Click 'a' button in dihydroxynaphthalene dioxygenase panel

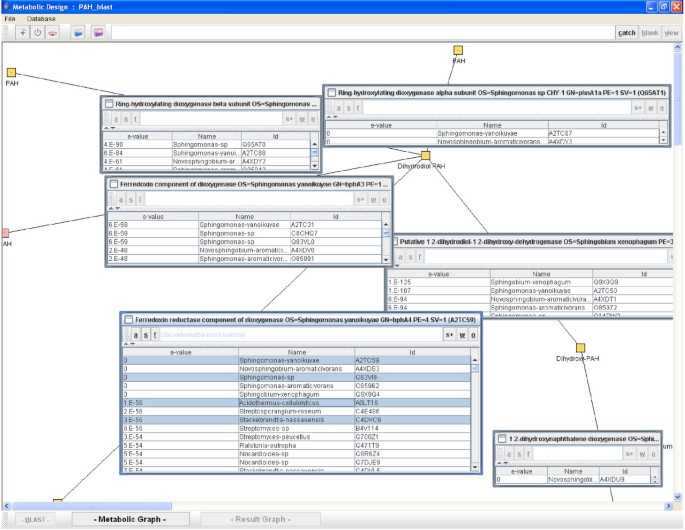pyautogui.click(x=509, y=454)
